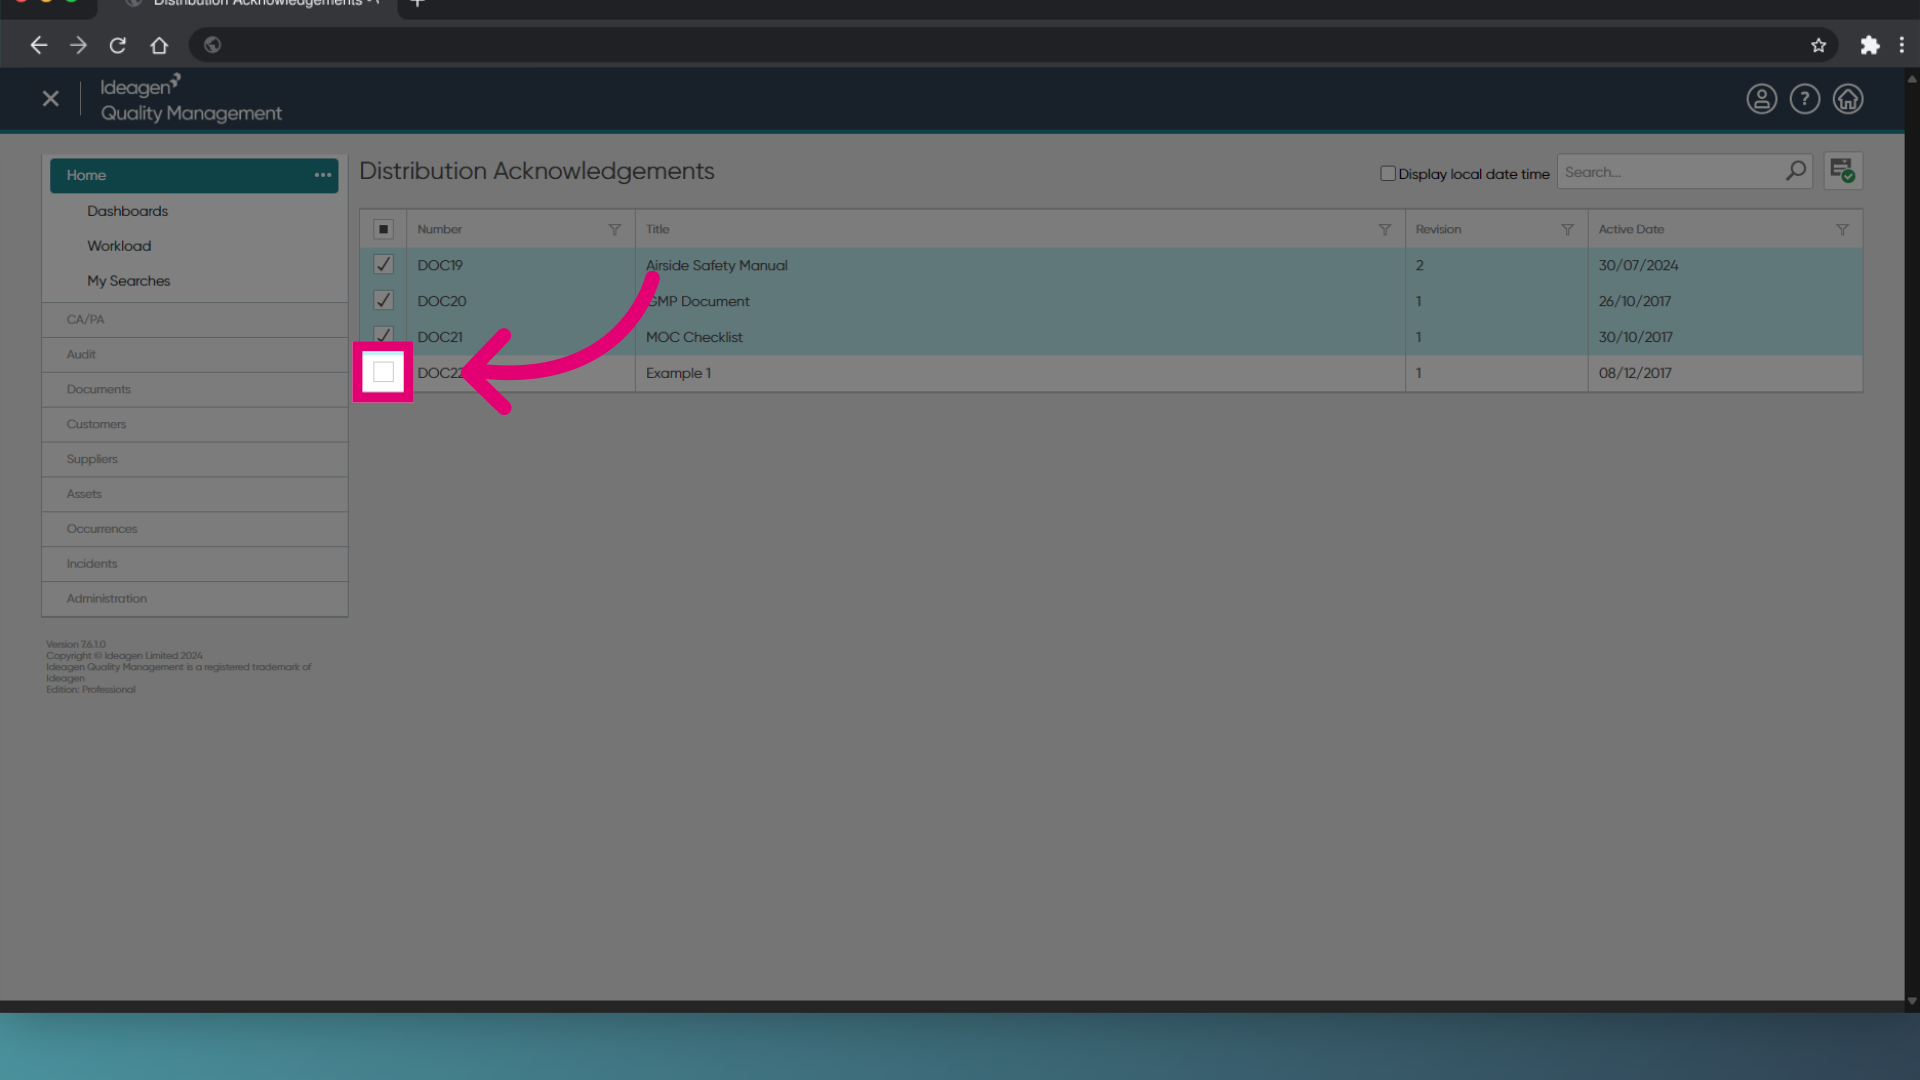Close the side menu with X icon
Screen dimensions: 1920x1080
click(51, 99)
